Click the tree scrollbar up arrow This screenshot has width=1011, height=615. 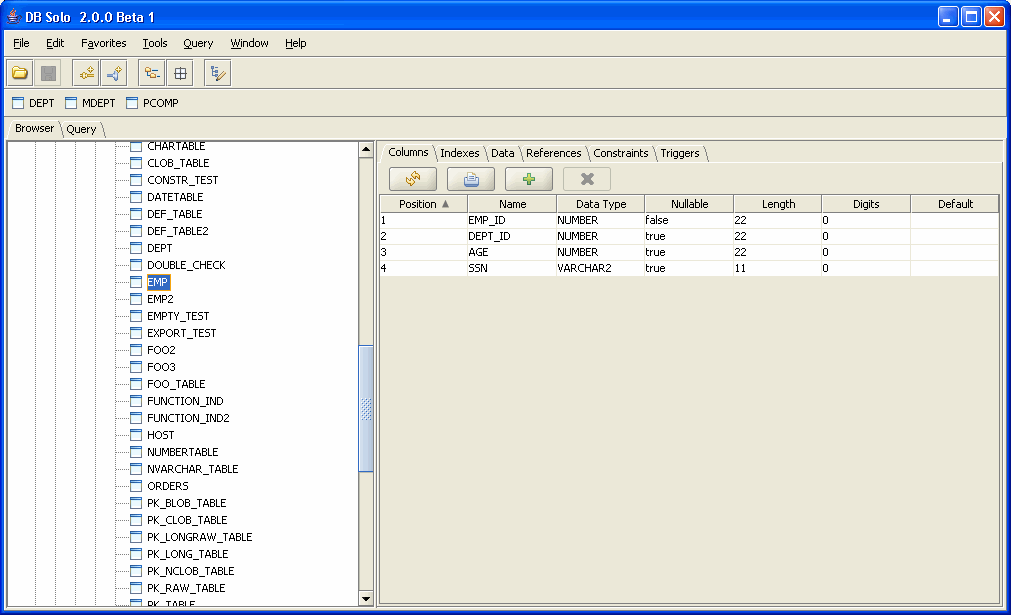tap(366, 150)
